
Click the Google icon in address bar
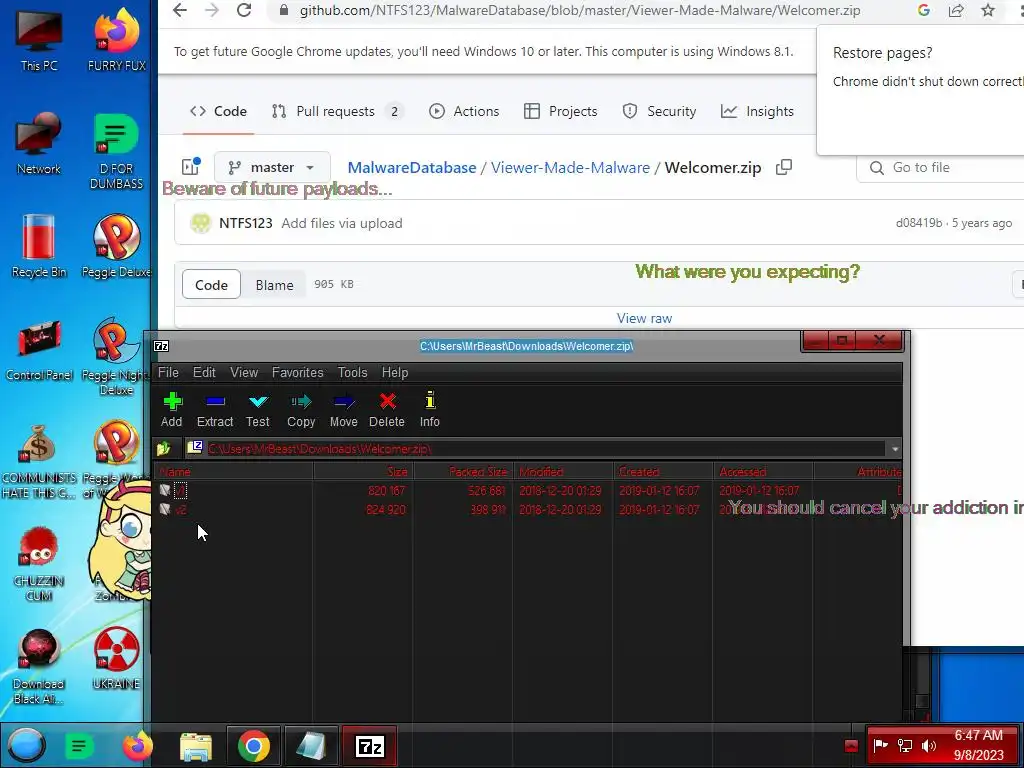(923, 10)
